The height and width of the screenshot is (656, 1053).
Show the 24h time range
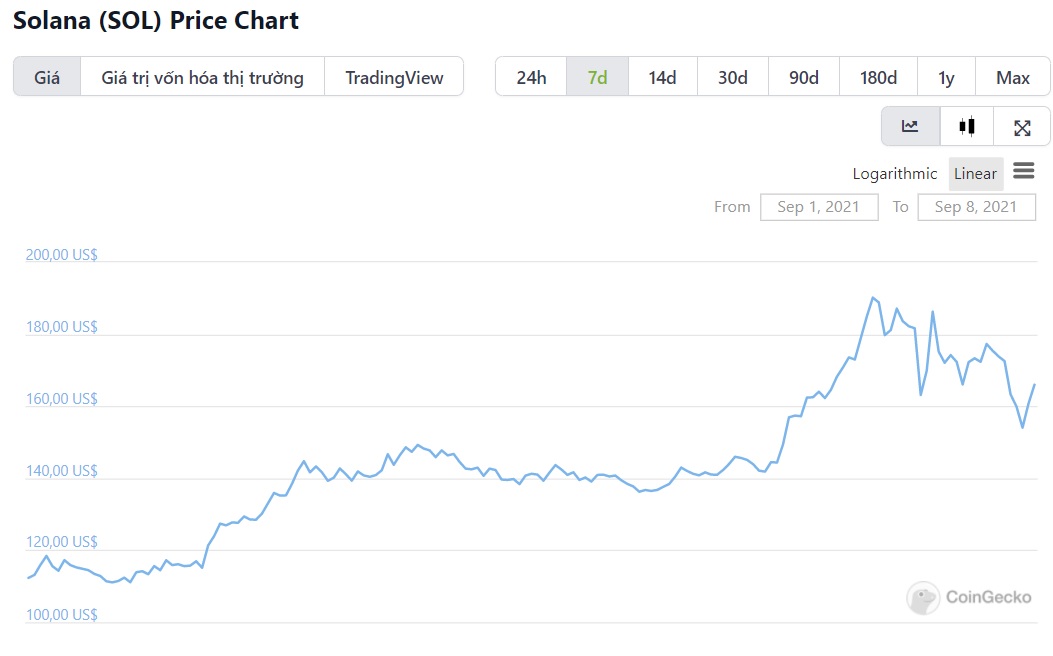point(531,77)
